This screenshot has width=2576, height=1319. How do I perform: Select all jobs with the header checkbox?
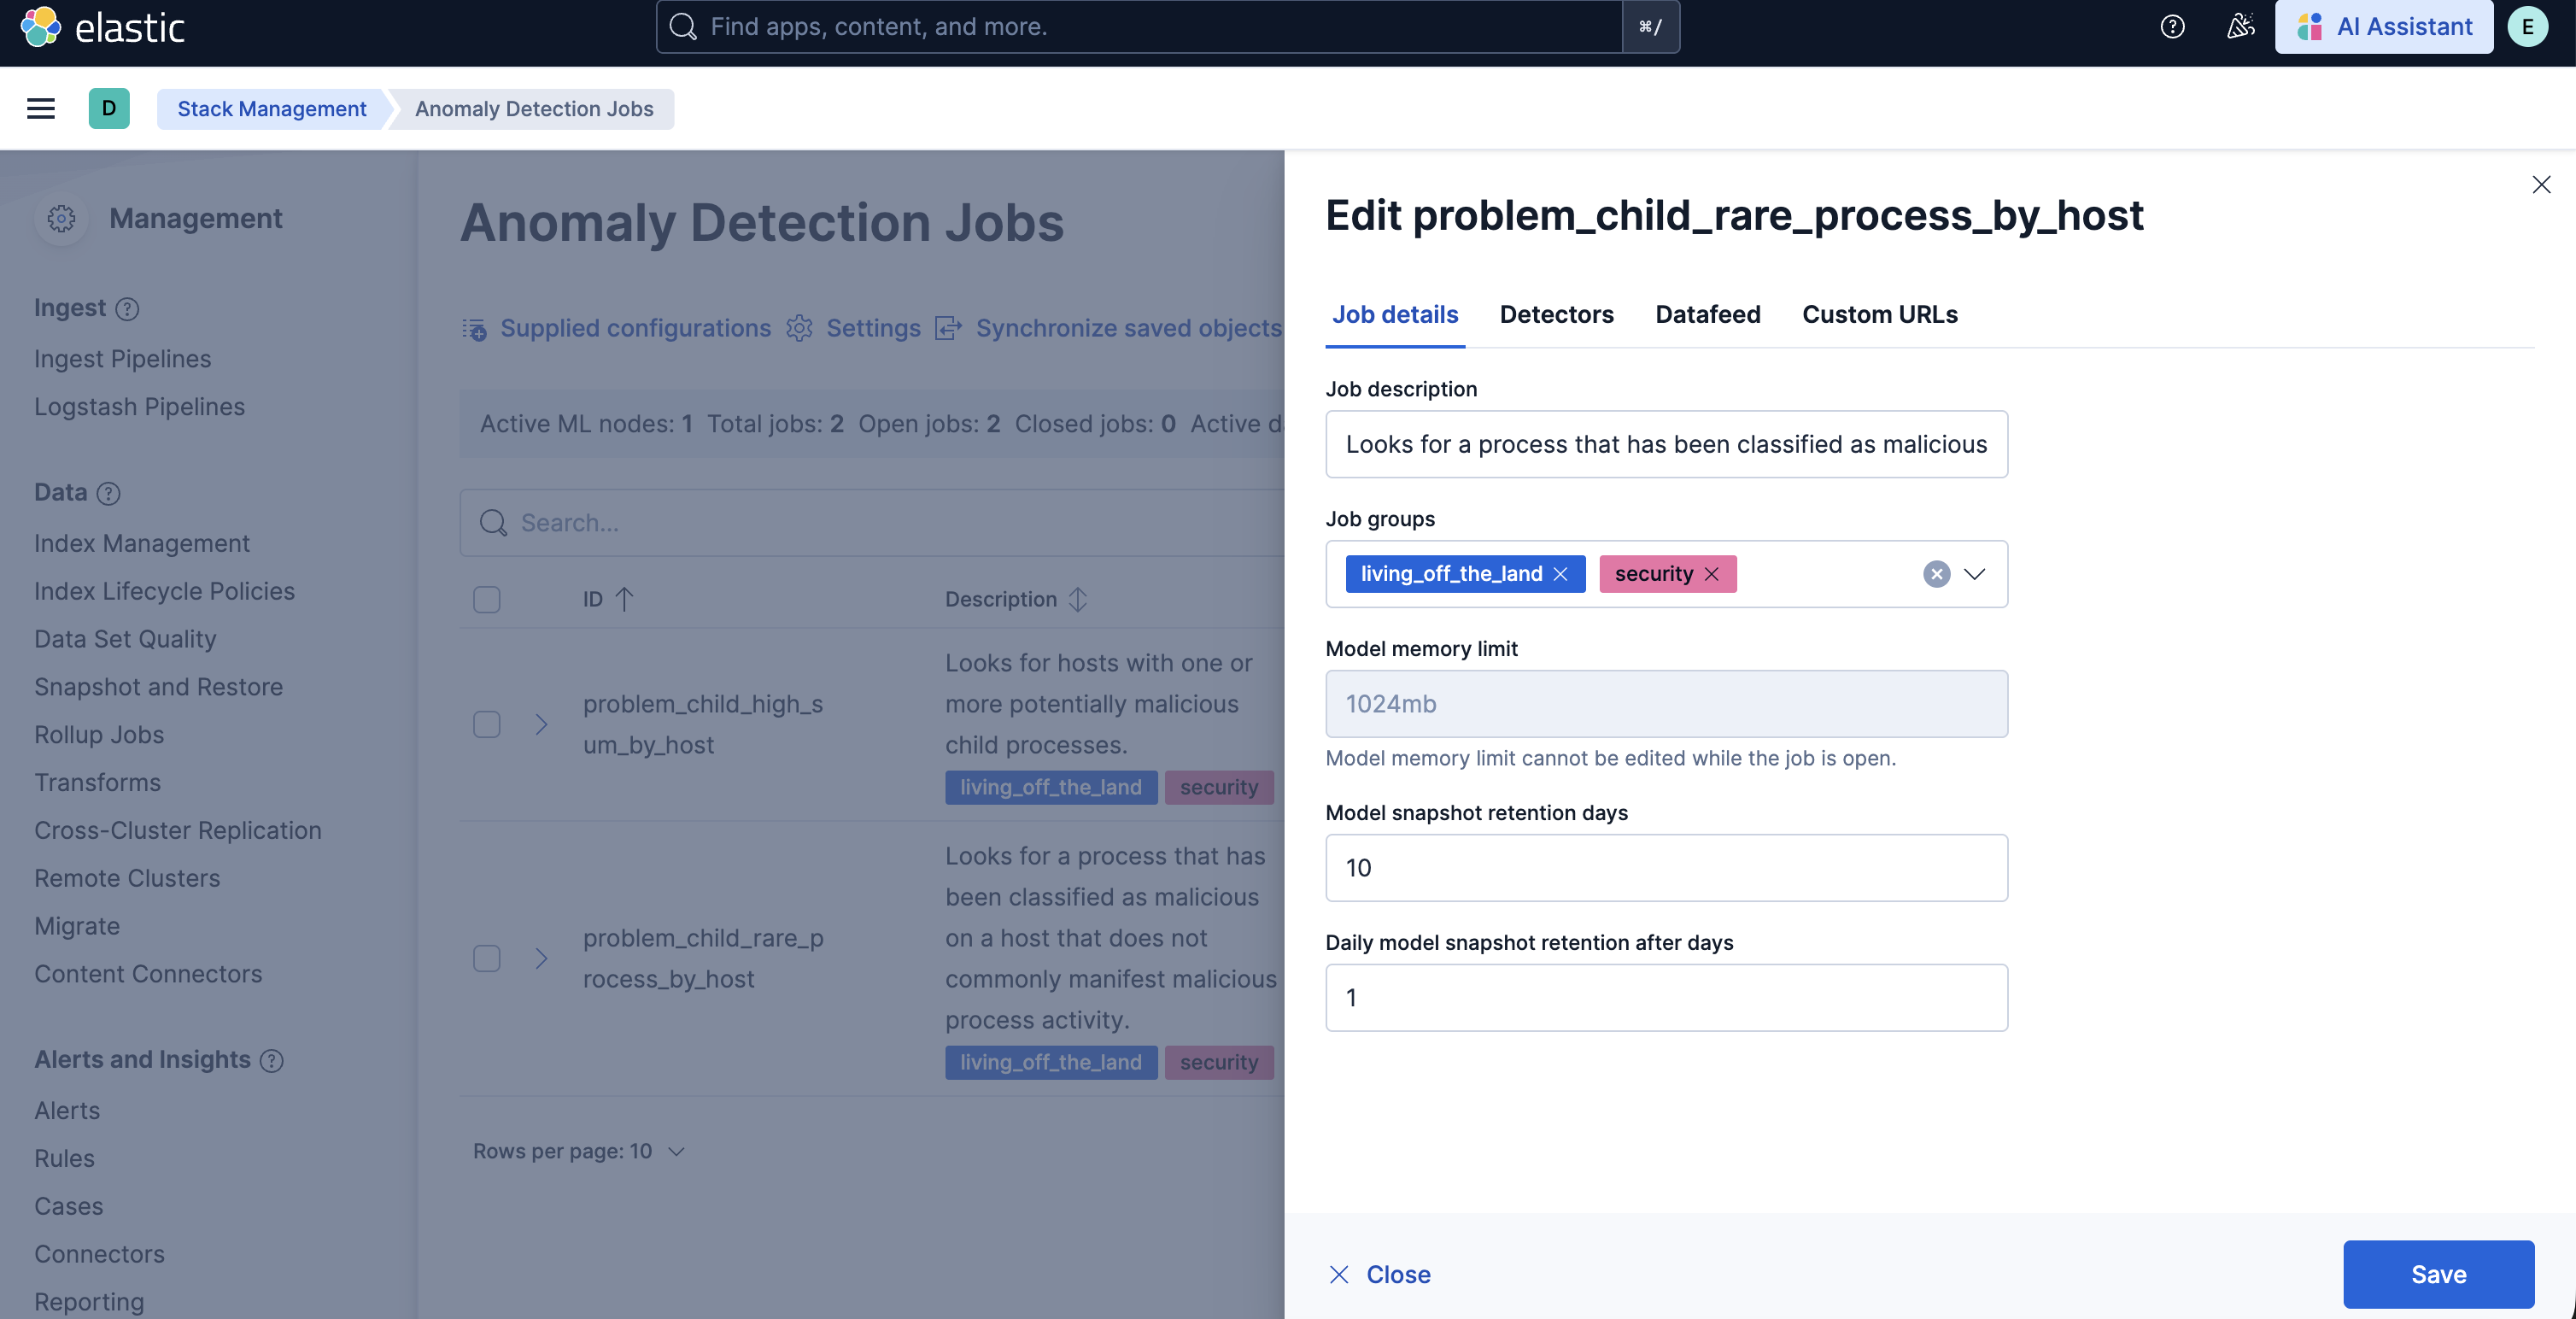coord(487,599)
